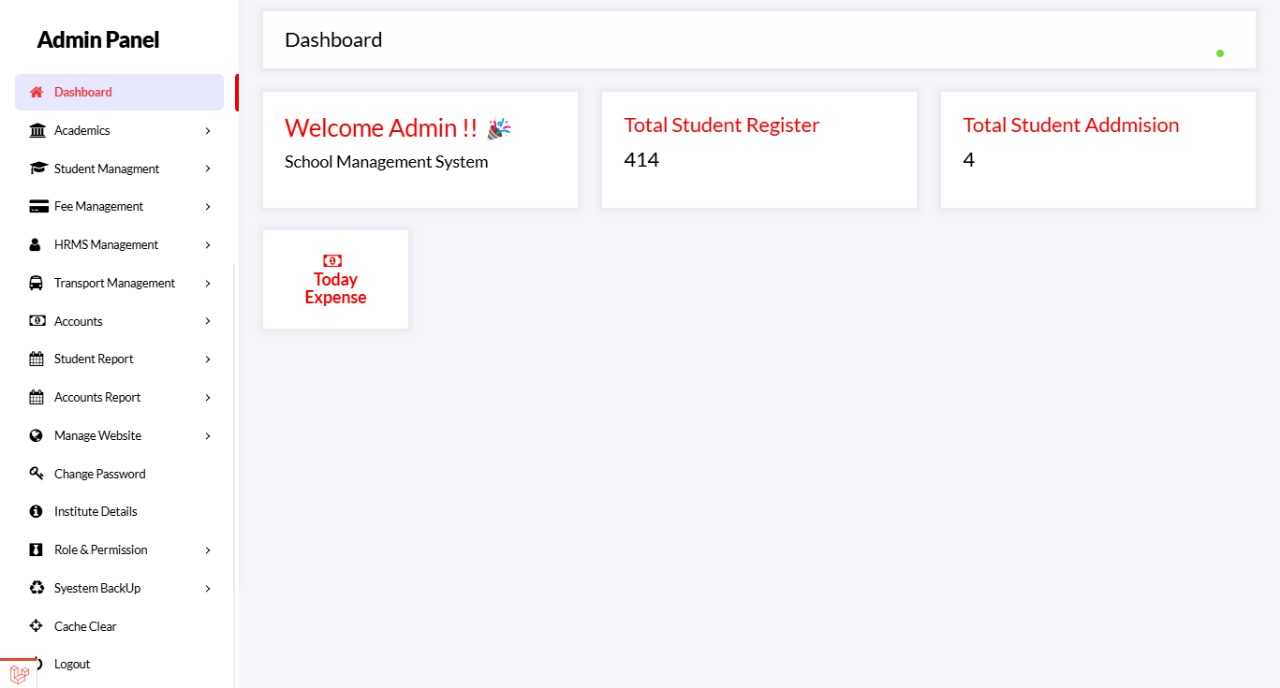Image resolution: width=1280 pixels, height=688 pixels.
Task: Expand the HRMS Management chevron
Action: point(208,245)
